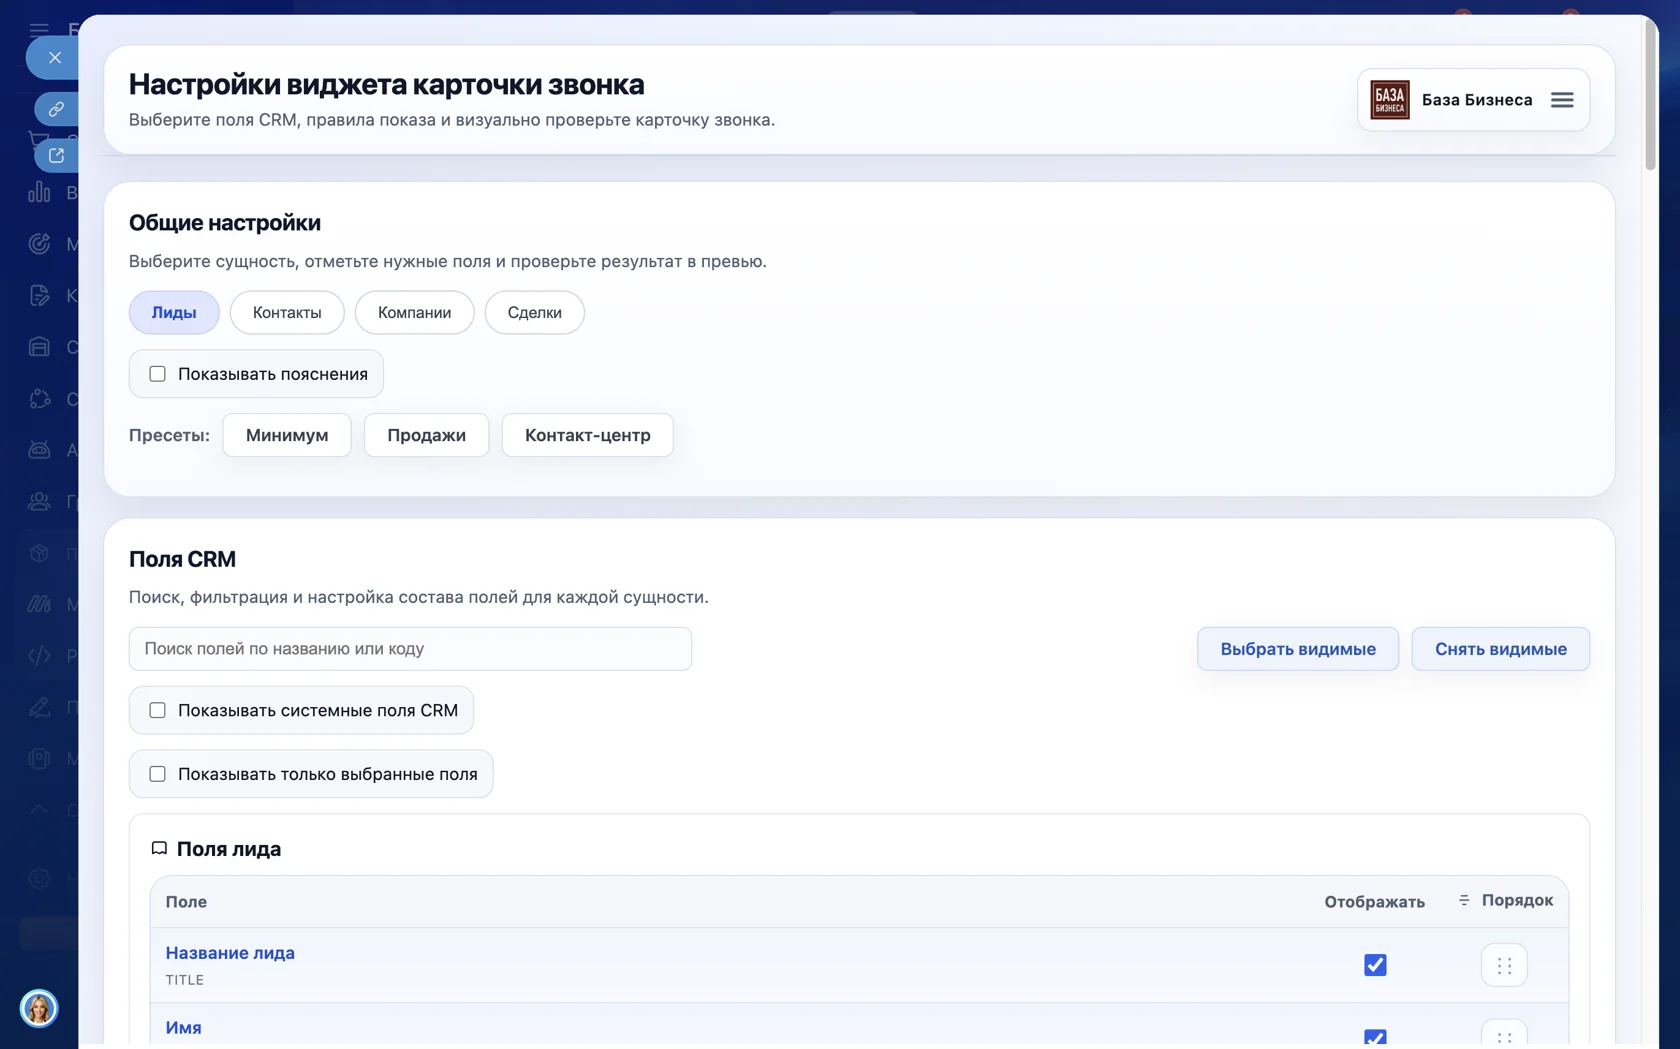Click the bar chart icon in sidebar
Viewport: 1680px width, 1049px height.
(39, 192)
